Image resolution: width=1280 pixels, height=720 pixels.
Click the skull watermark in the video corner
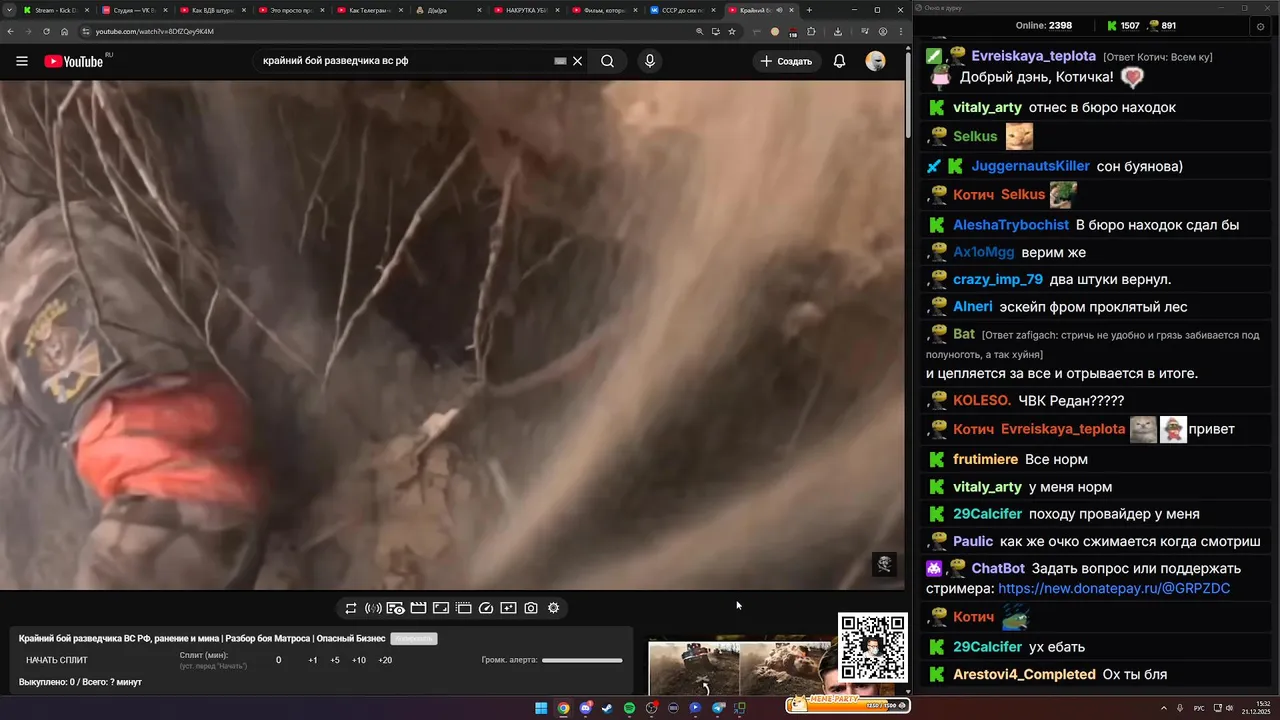884,564
